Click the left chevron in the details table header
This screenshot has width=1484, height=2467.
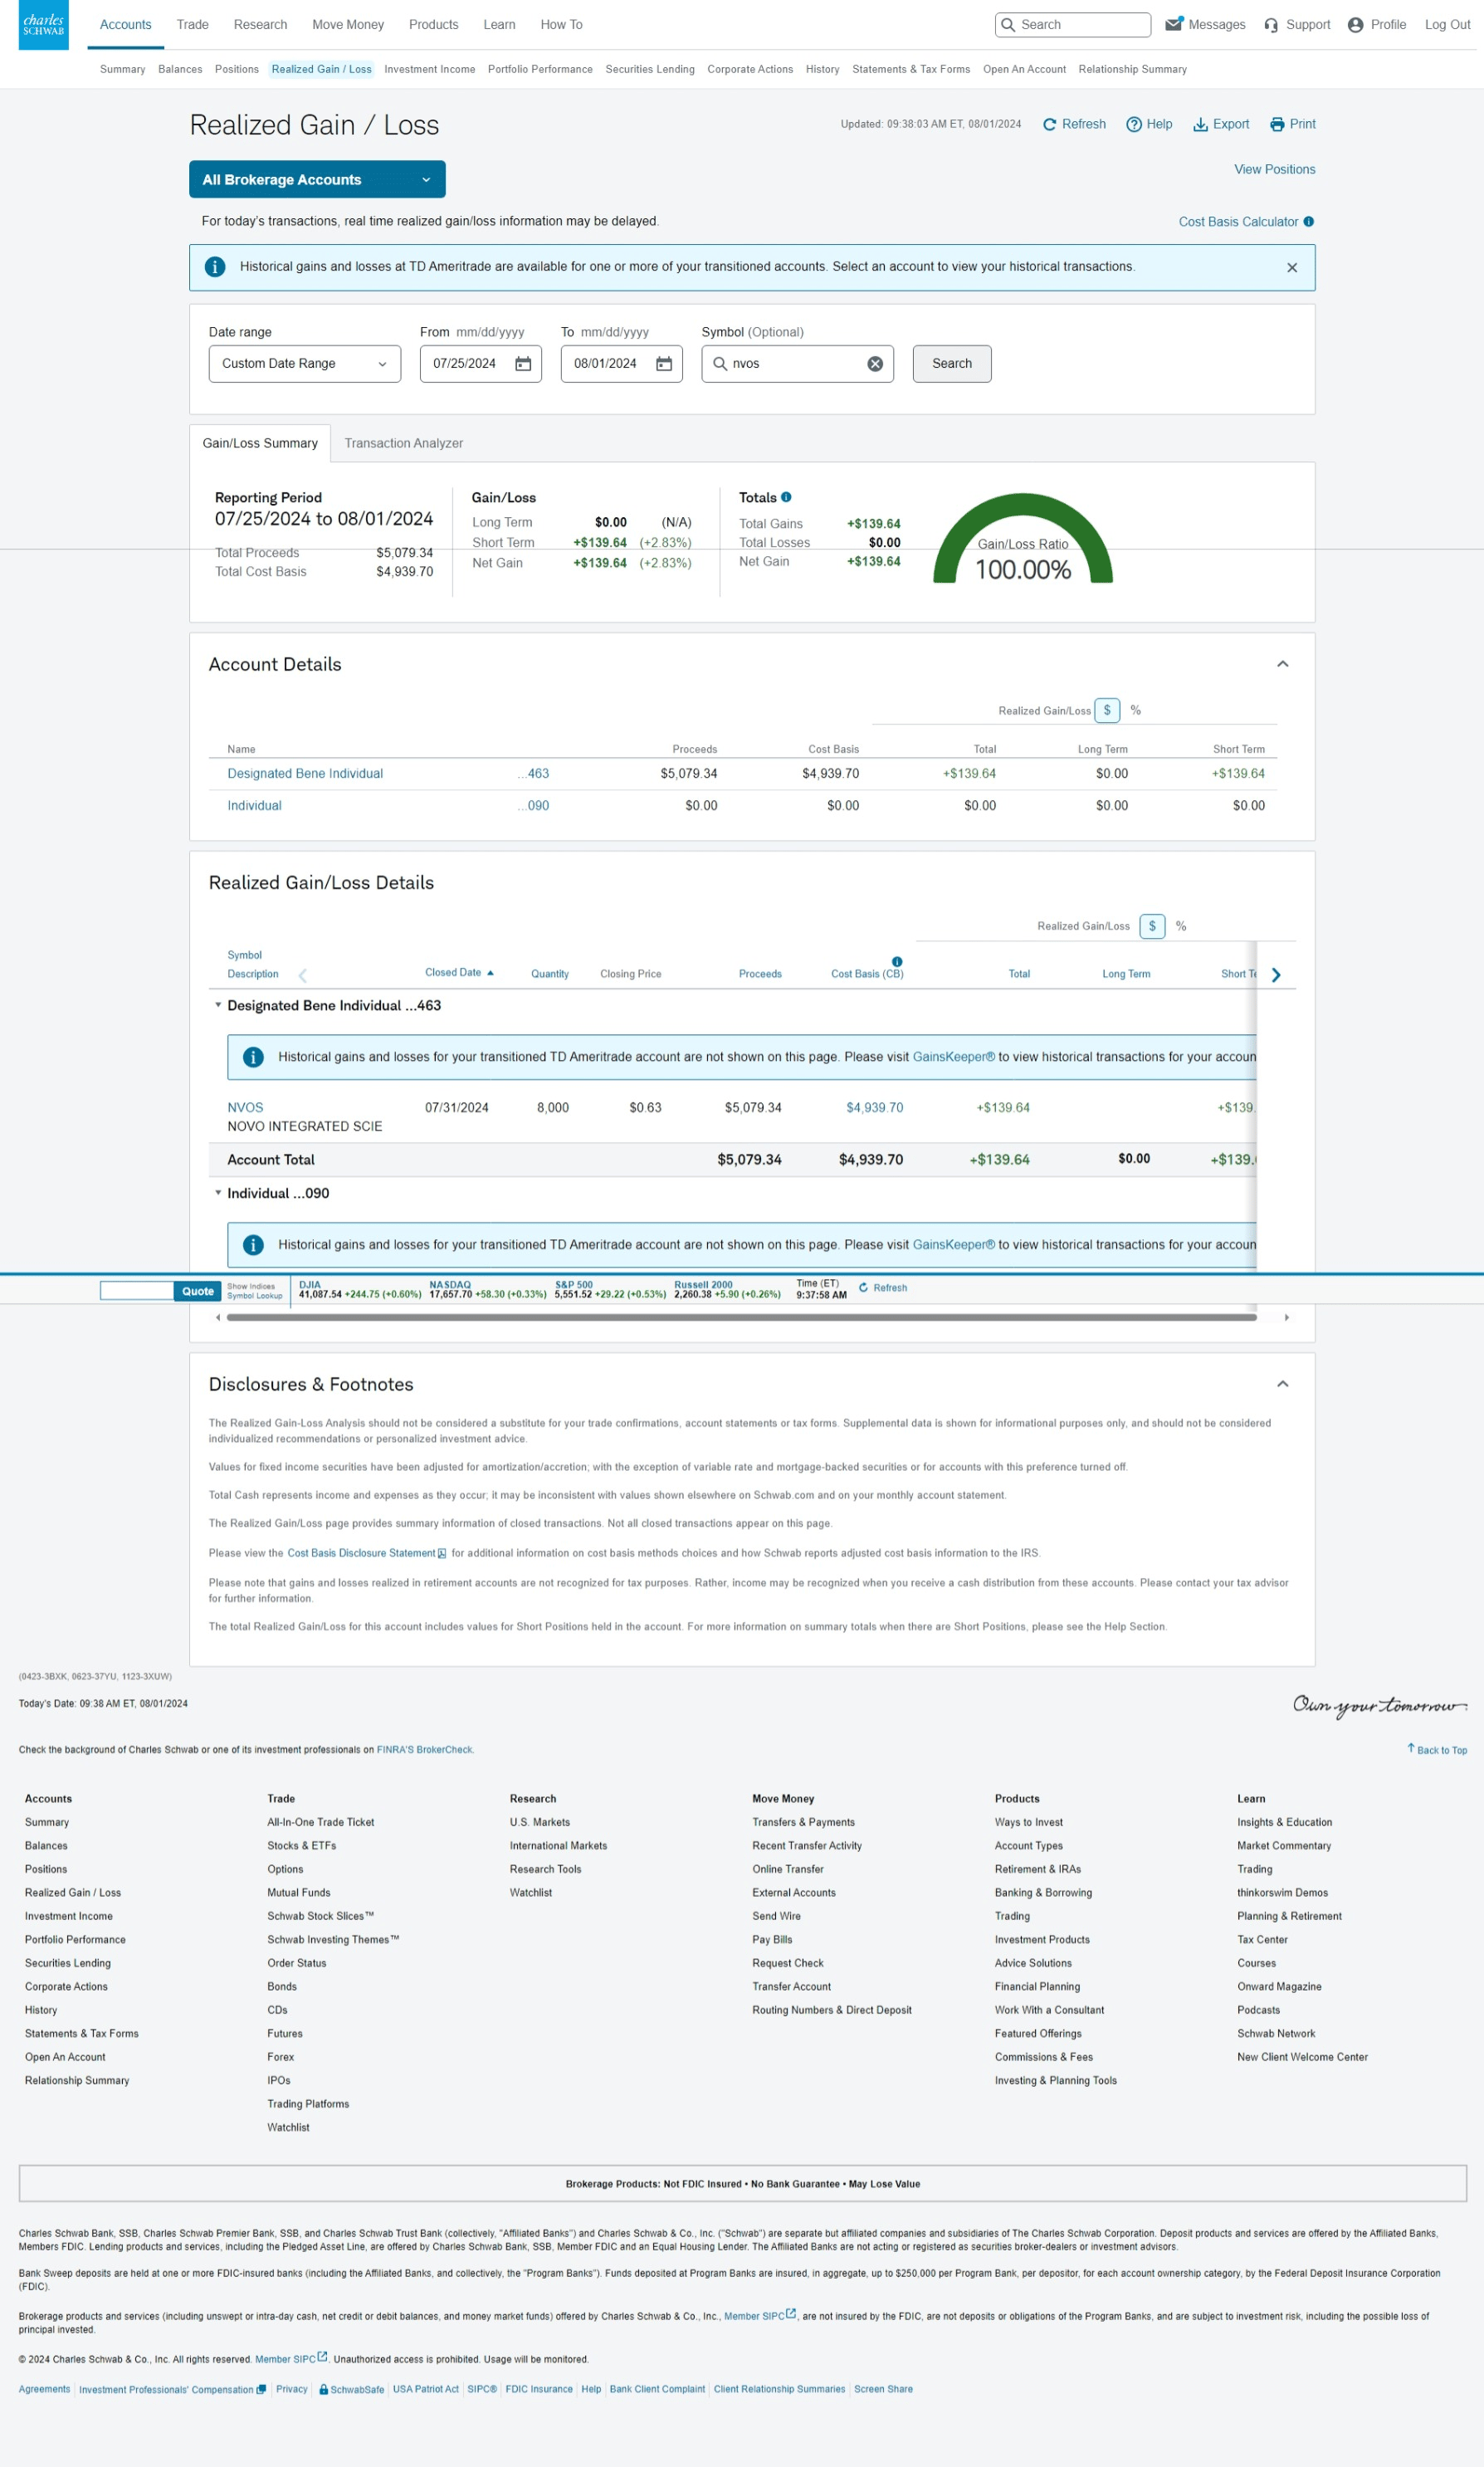[x=302, y=976]
